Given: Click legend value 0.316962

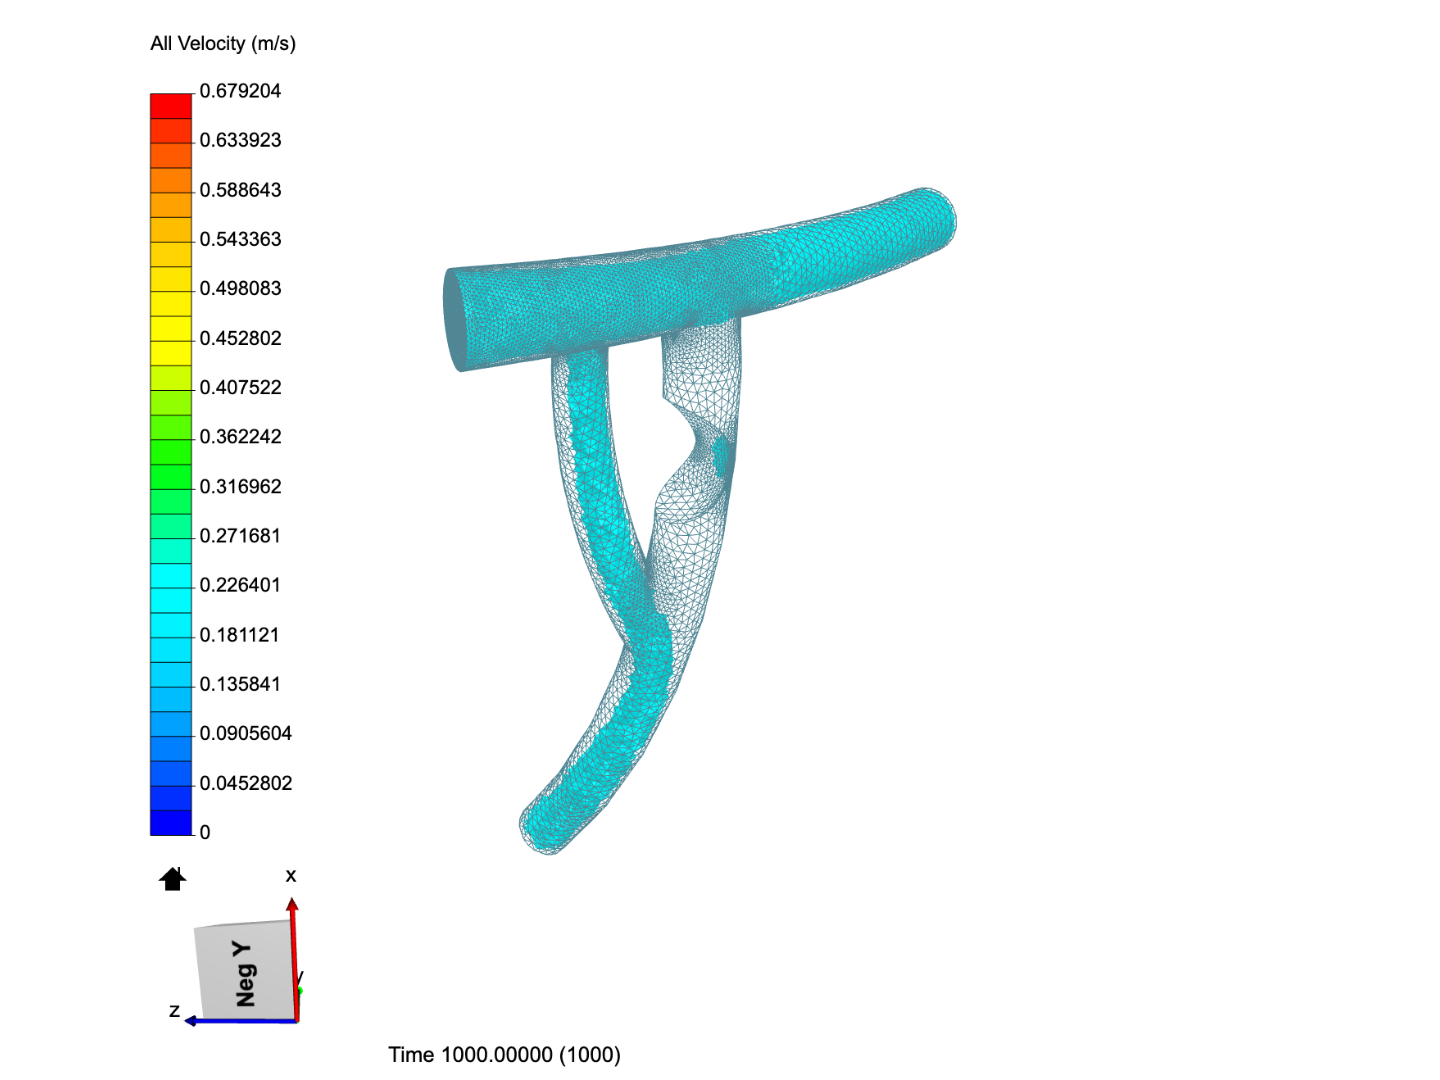Looking at the screenshot, I should 240,486.
